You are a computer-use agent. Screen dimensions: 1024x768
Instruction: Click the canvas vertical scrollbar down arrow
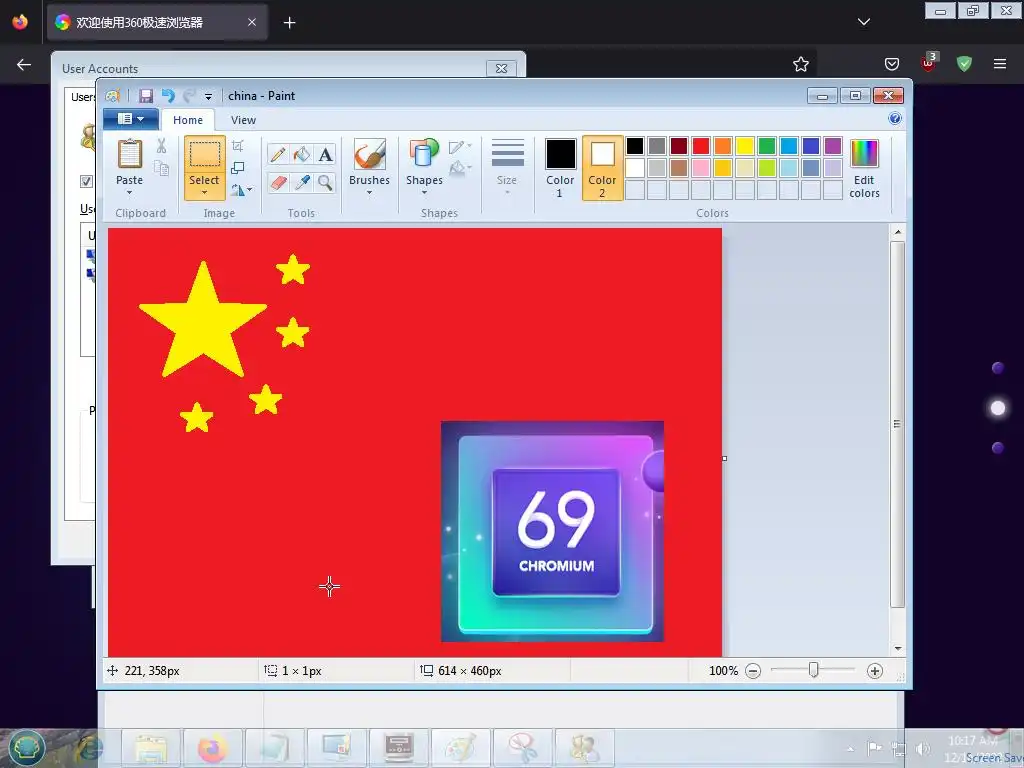[x=898, y=648]
